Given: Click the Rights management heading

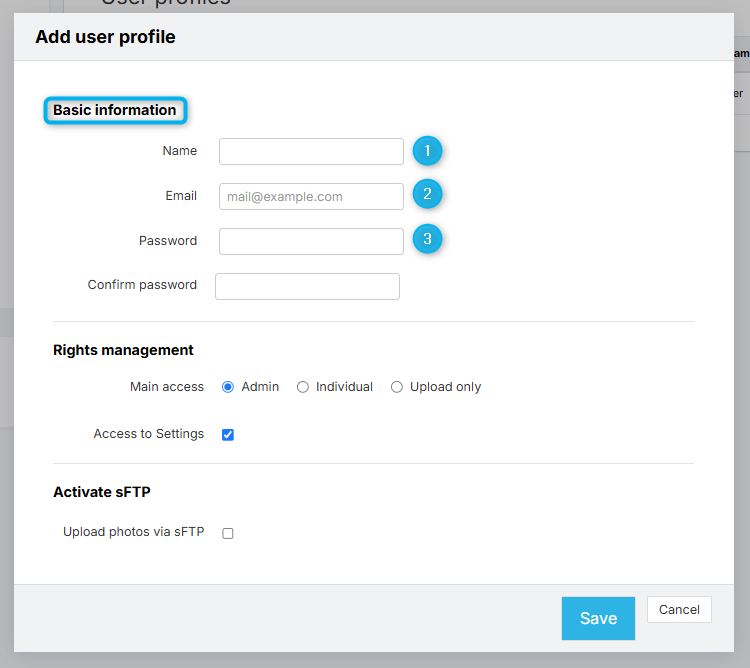Looking at the screenshot, I should 123,350.
